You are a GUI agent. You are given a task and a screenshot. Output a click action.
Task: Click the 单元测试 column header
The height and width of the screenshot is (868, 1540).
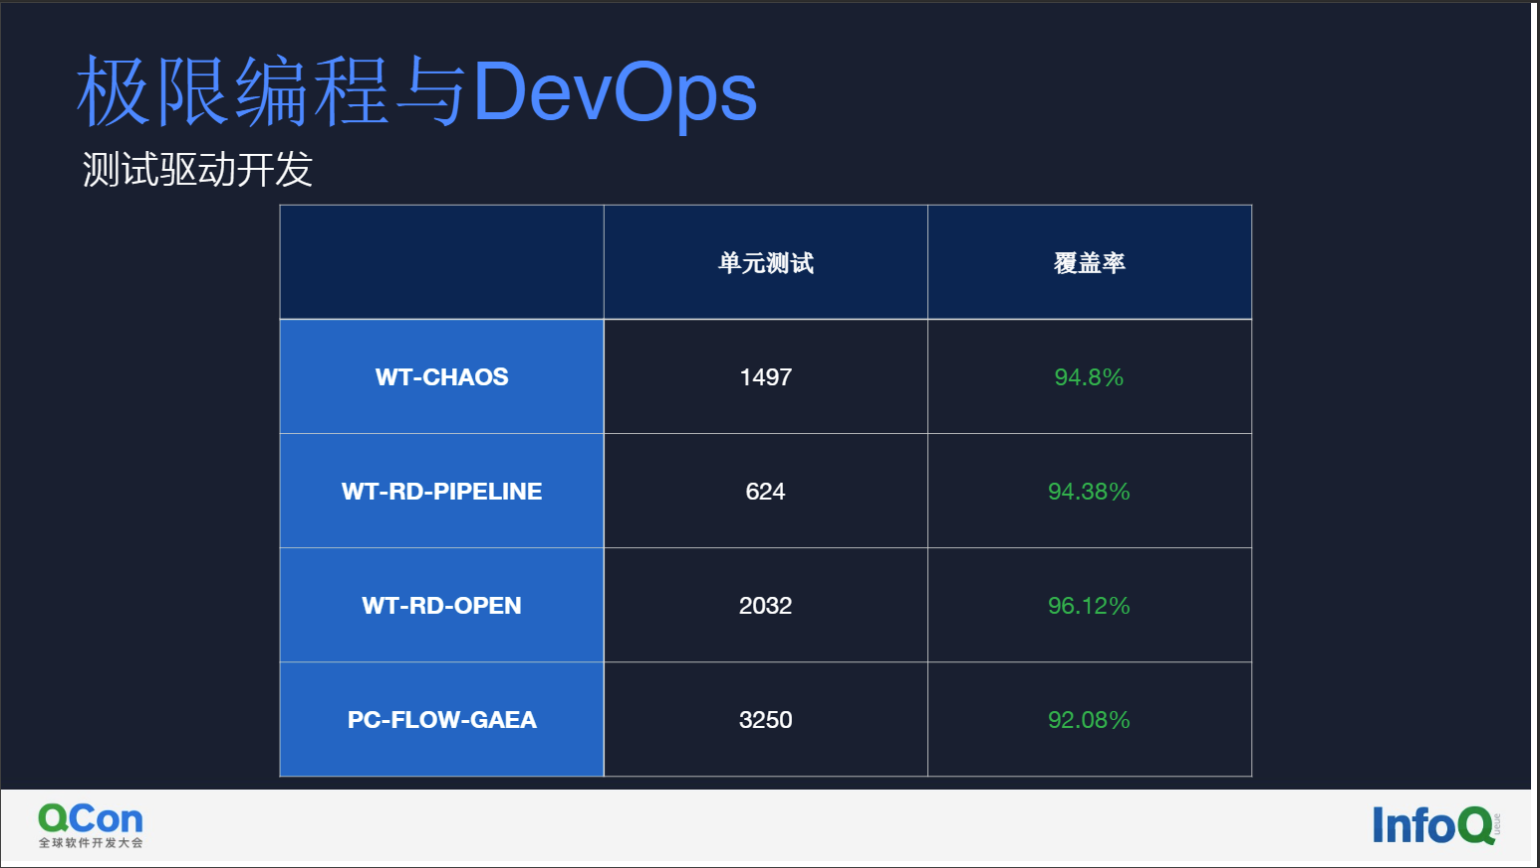tap(765, 262)
